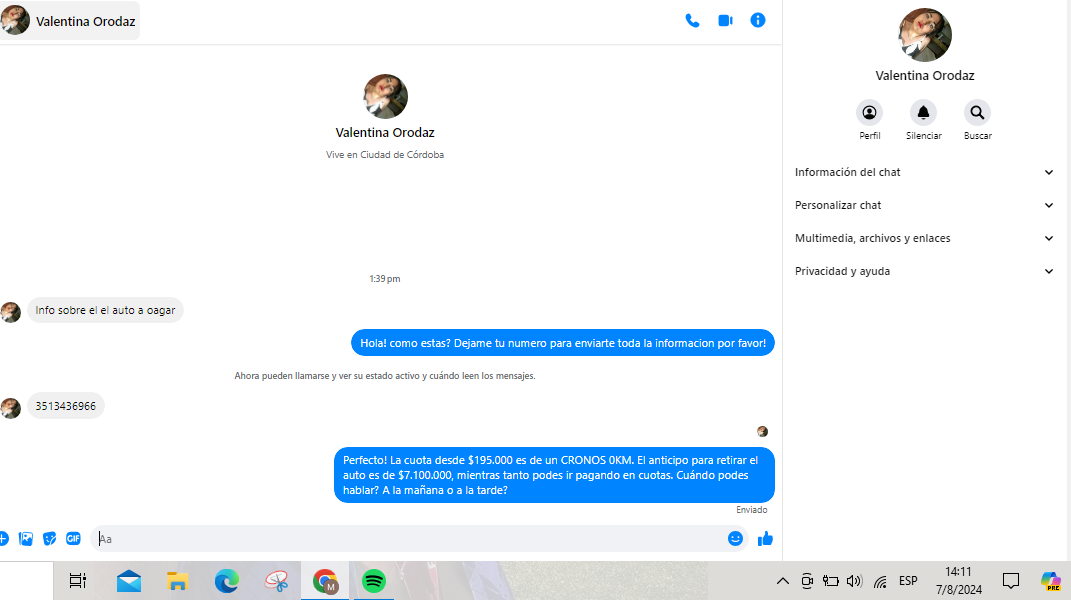Viewport: 1071px width, 600px height.
Task: Change the ESP input language
Action: 908,581
